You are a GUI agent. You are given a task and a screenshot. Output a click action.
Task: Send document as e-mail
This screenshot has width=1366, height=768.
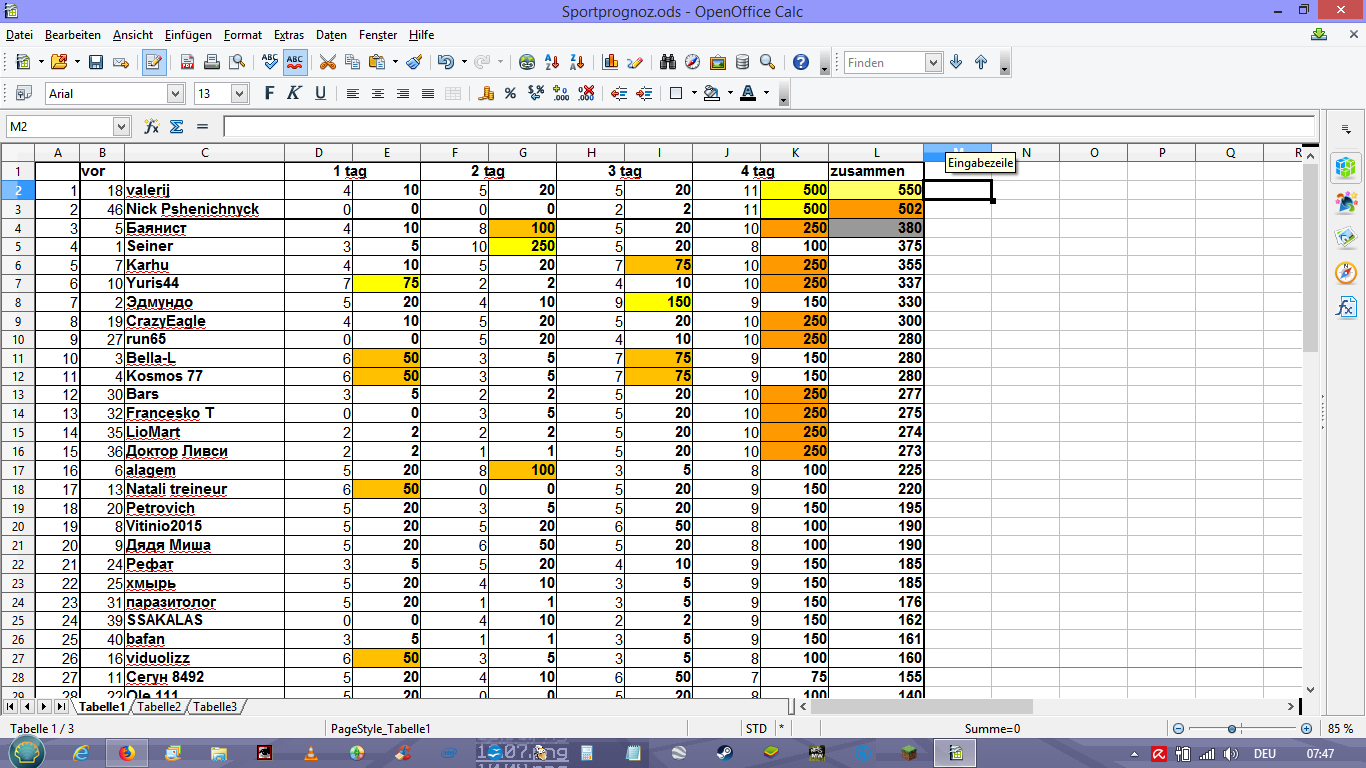pyautogui.click(x=121, y=62)
